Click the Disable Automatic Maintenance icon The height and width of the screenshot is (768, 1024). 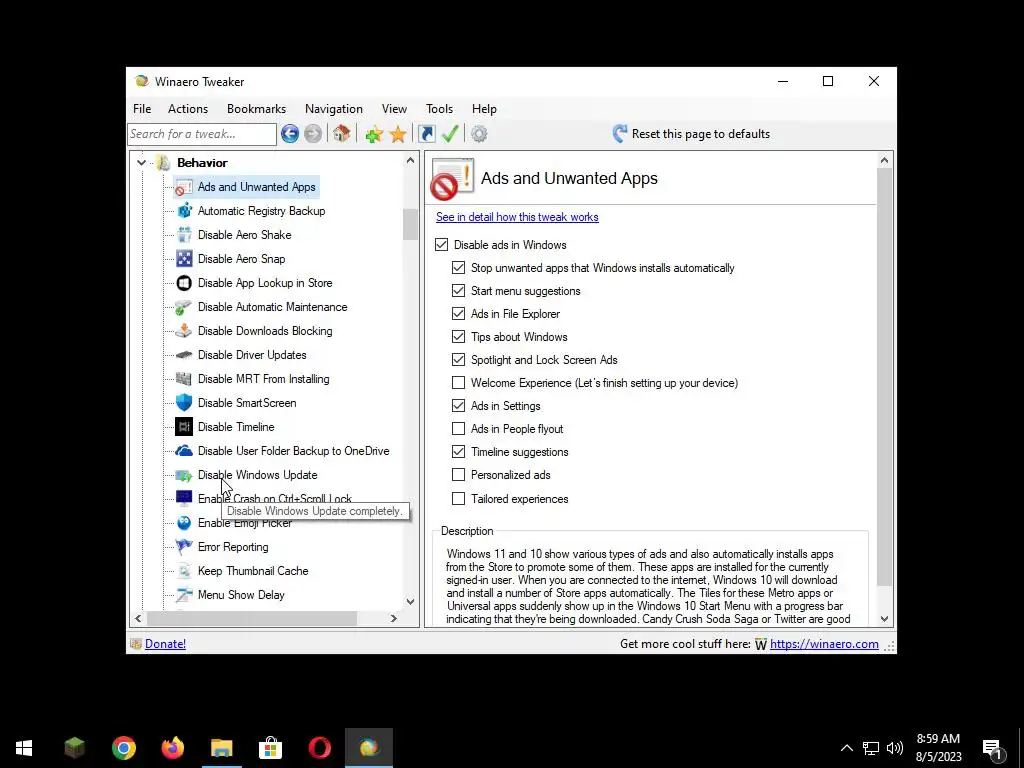coord(184,307)
